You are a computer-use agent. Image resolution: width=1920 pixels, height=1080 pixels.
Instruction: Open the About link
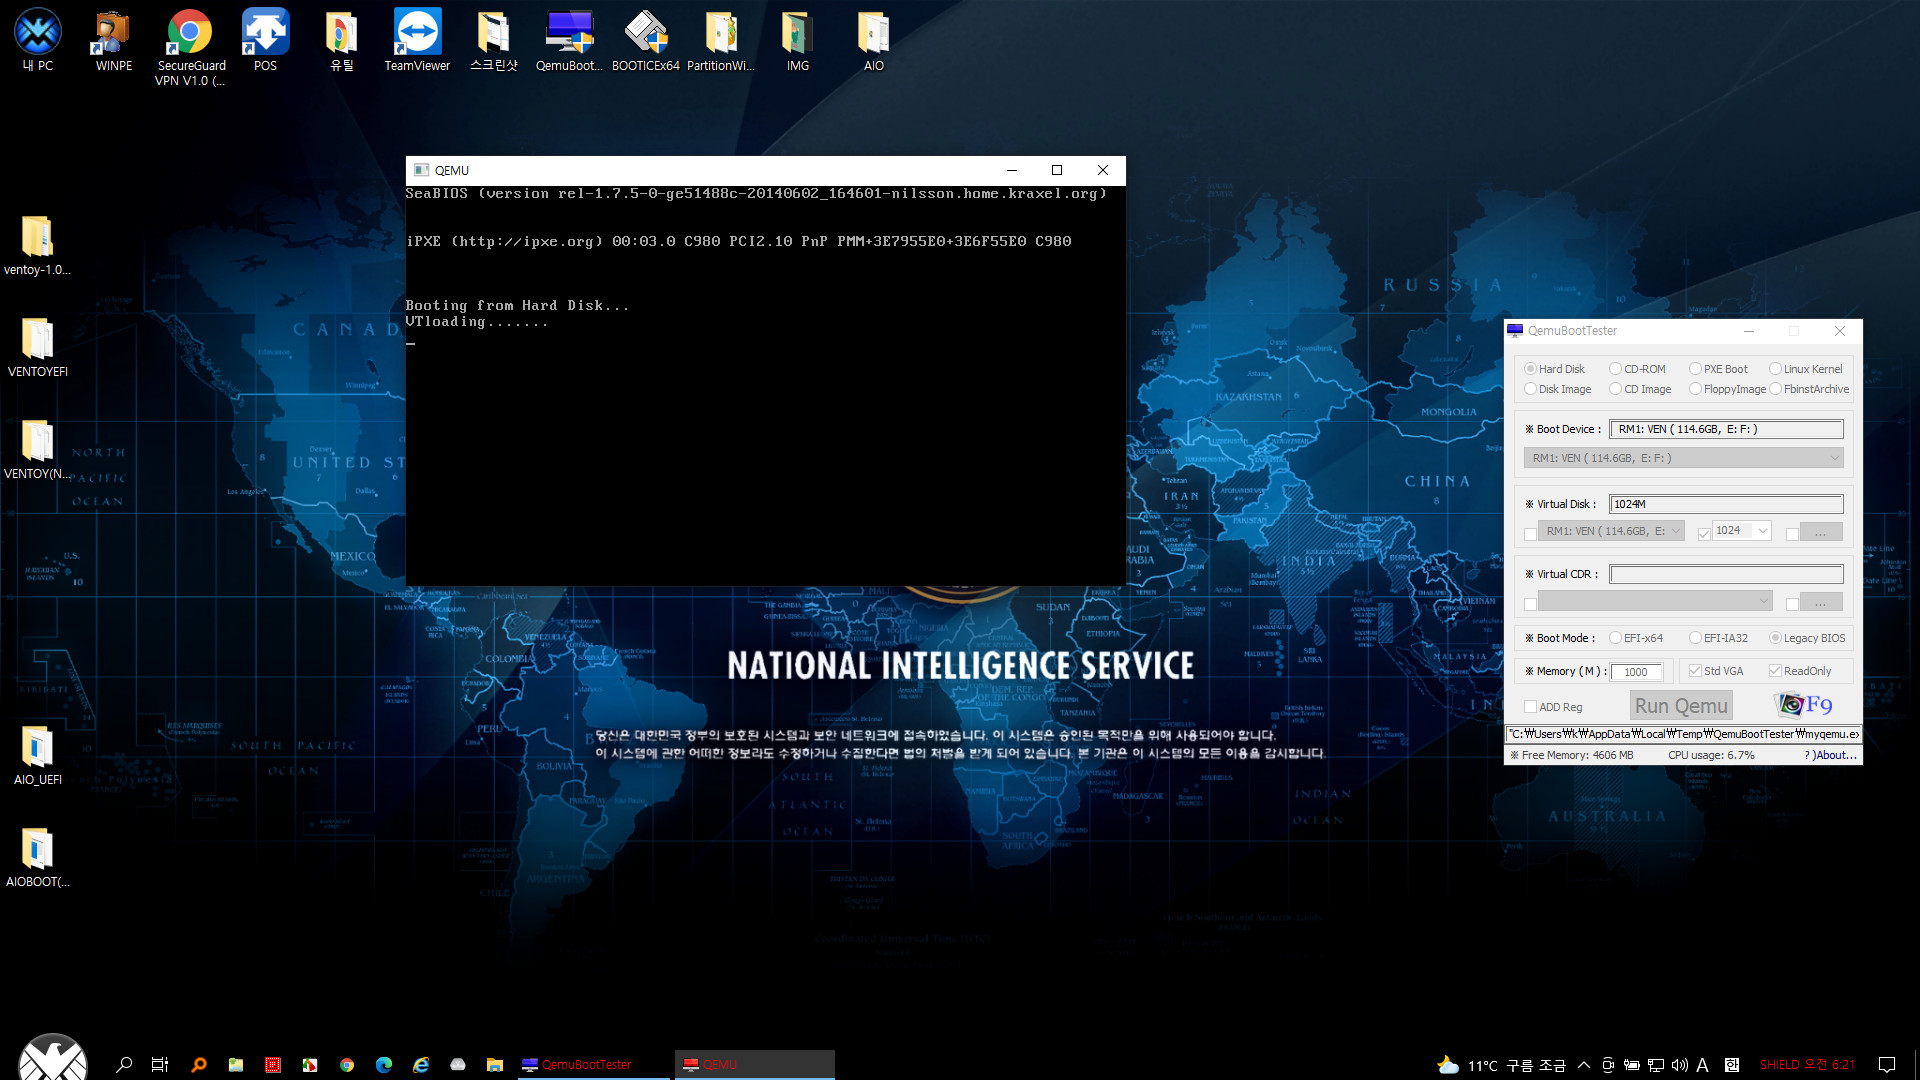click(1831, 755)
